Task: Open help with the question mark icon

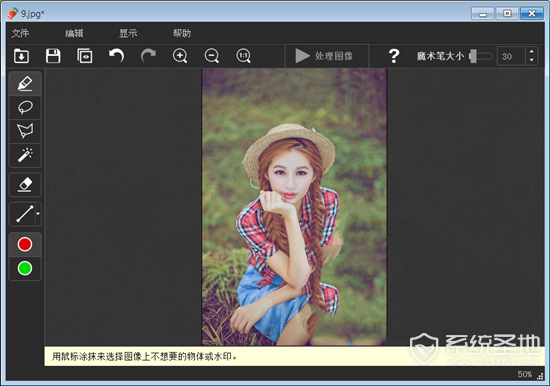Action: point(394,56)
